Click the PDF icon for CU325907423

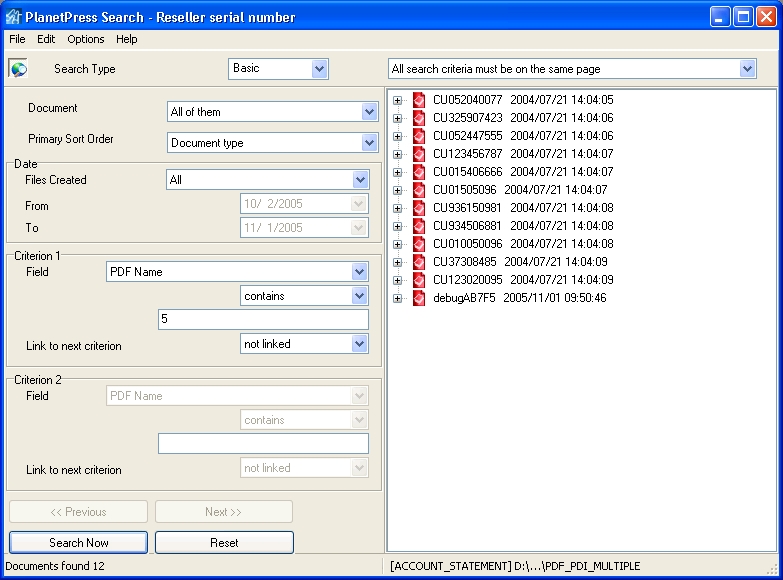418,118
